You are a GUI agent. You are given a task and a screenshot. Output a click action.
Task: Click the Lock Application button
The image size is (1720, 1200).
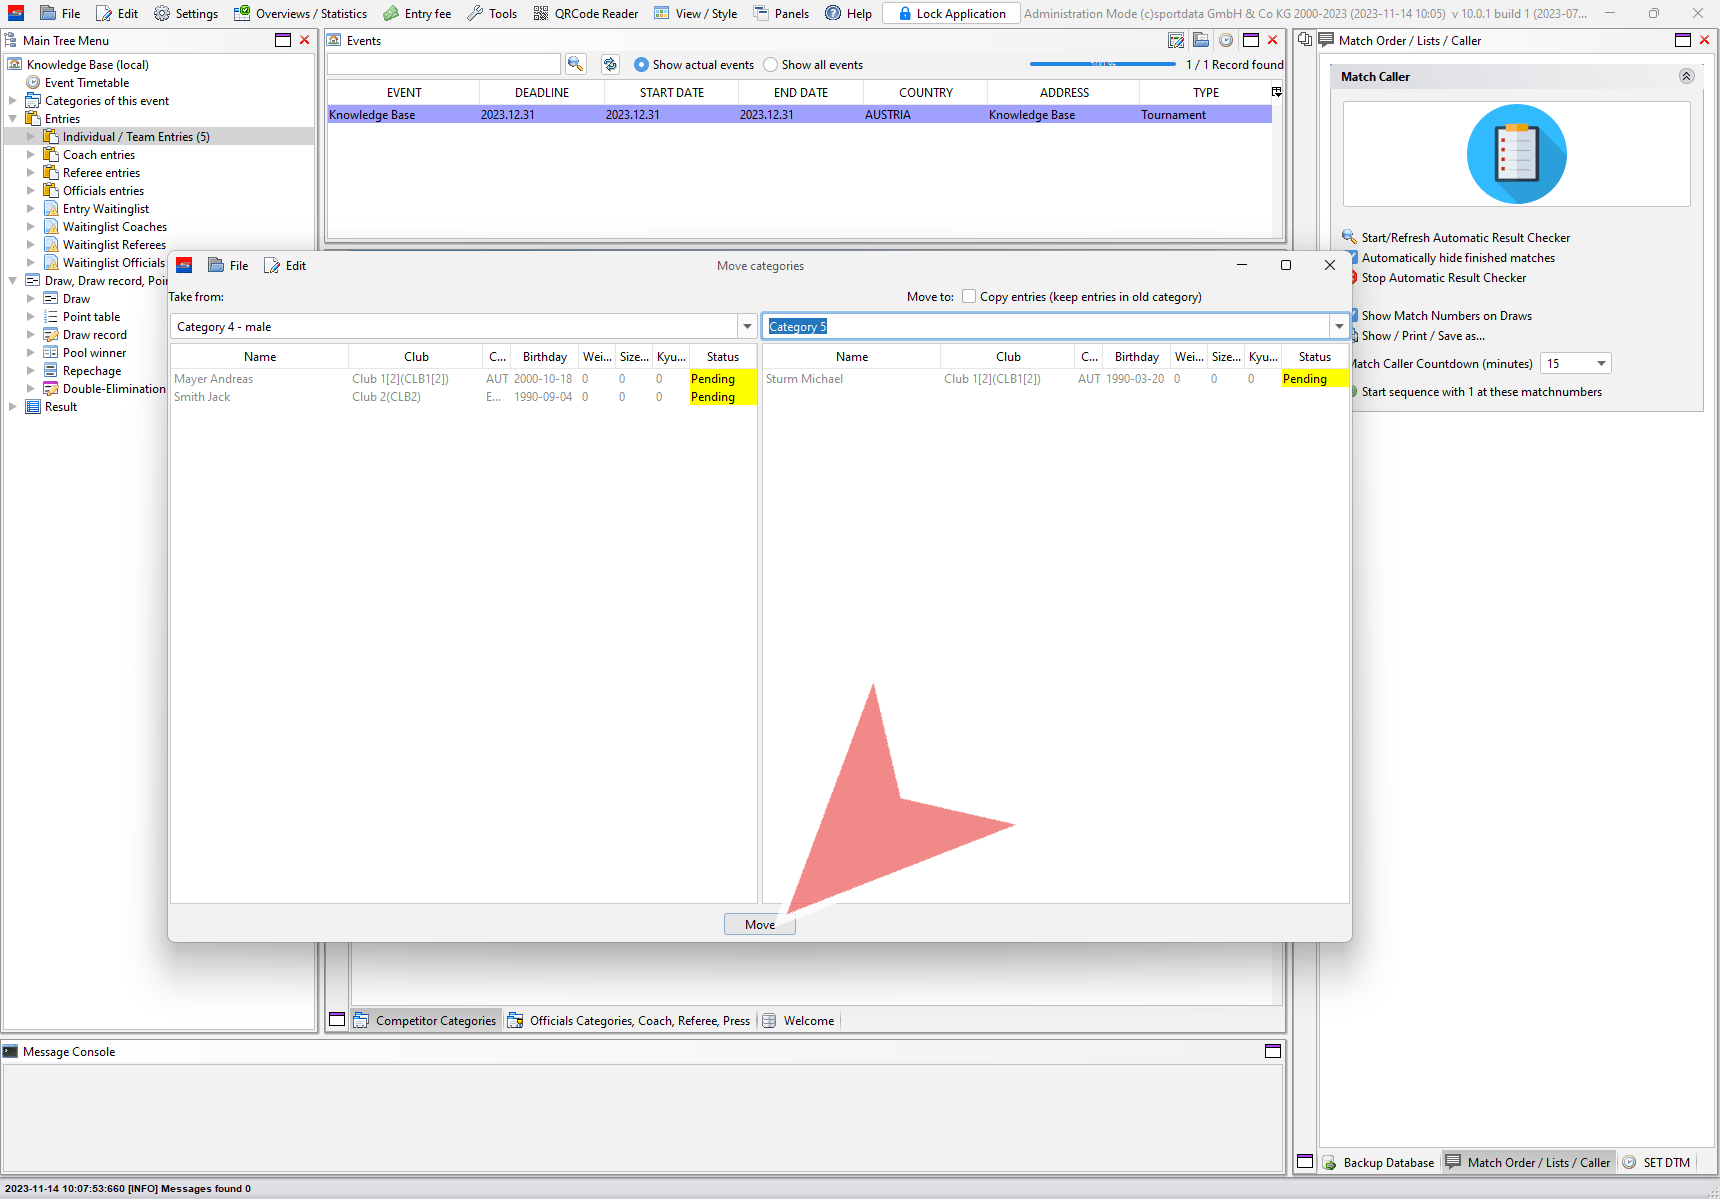(951, 13)
